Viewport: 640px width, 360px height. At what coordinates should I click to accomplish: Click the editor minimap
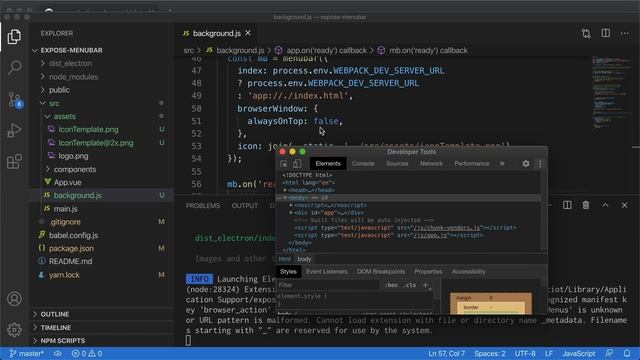[611, 92]
